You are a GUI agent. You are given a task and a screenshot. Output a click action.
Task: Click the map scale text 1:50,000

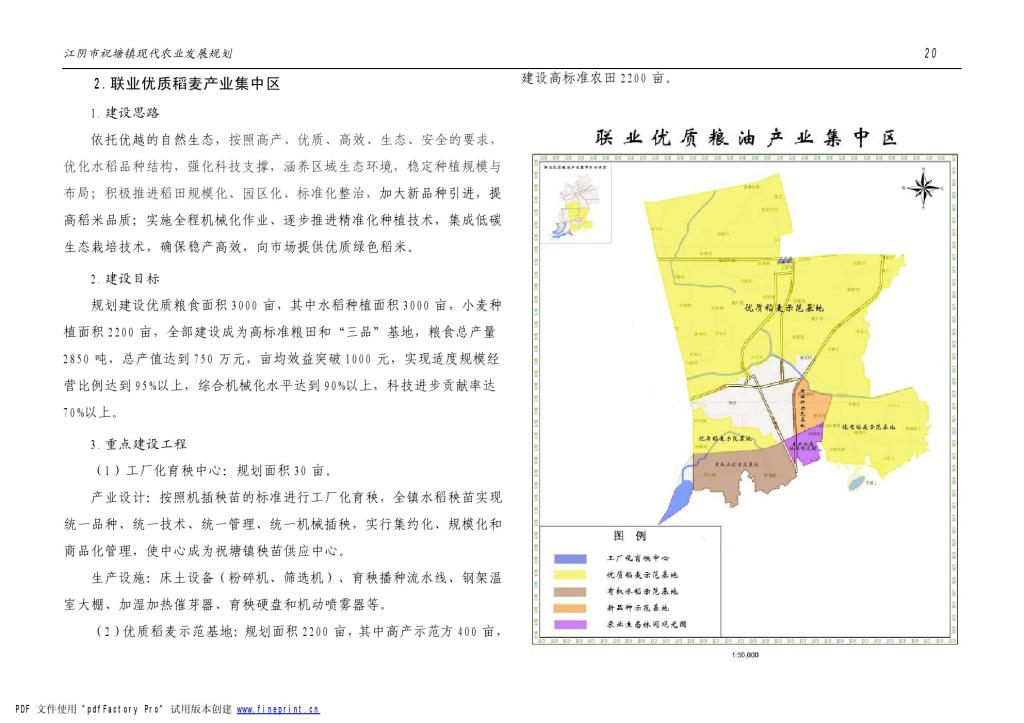coord(745,654)
